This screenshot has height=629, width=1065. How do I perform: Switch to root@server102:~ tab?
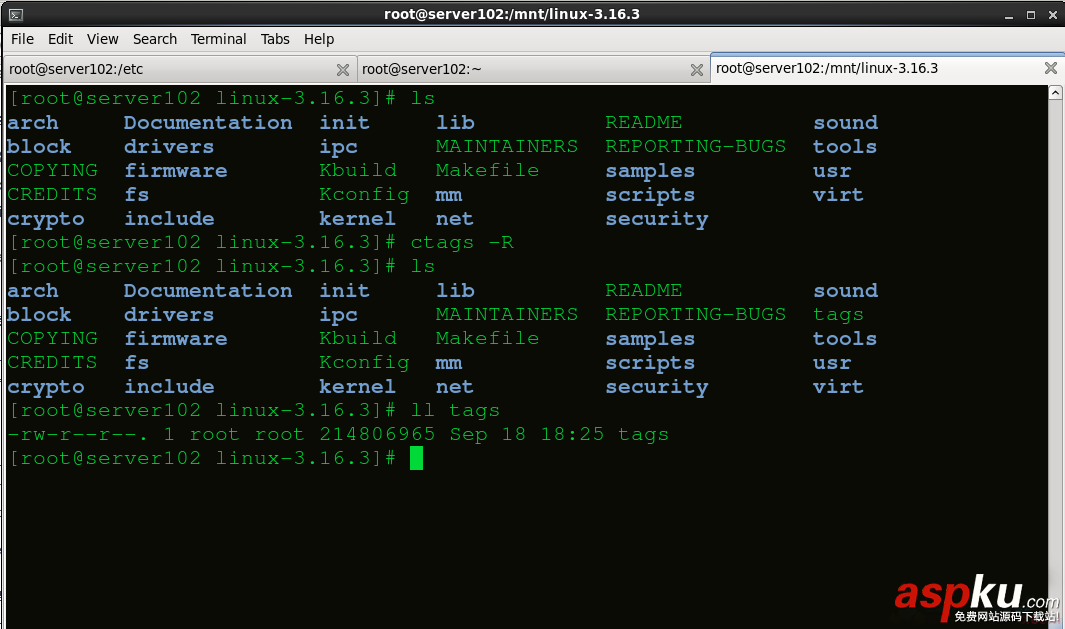(x=532, y=69)
